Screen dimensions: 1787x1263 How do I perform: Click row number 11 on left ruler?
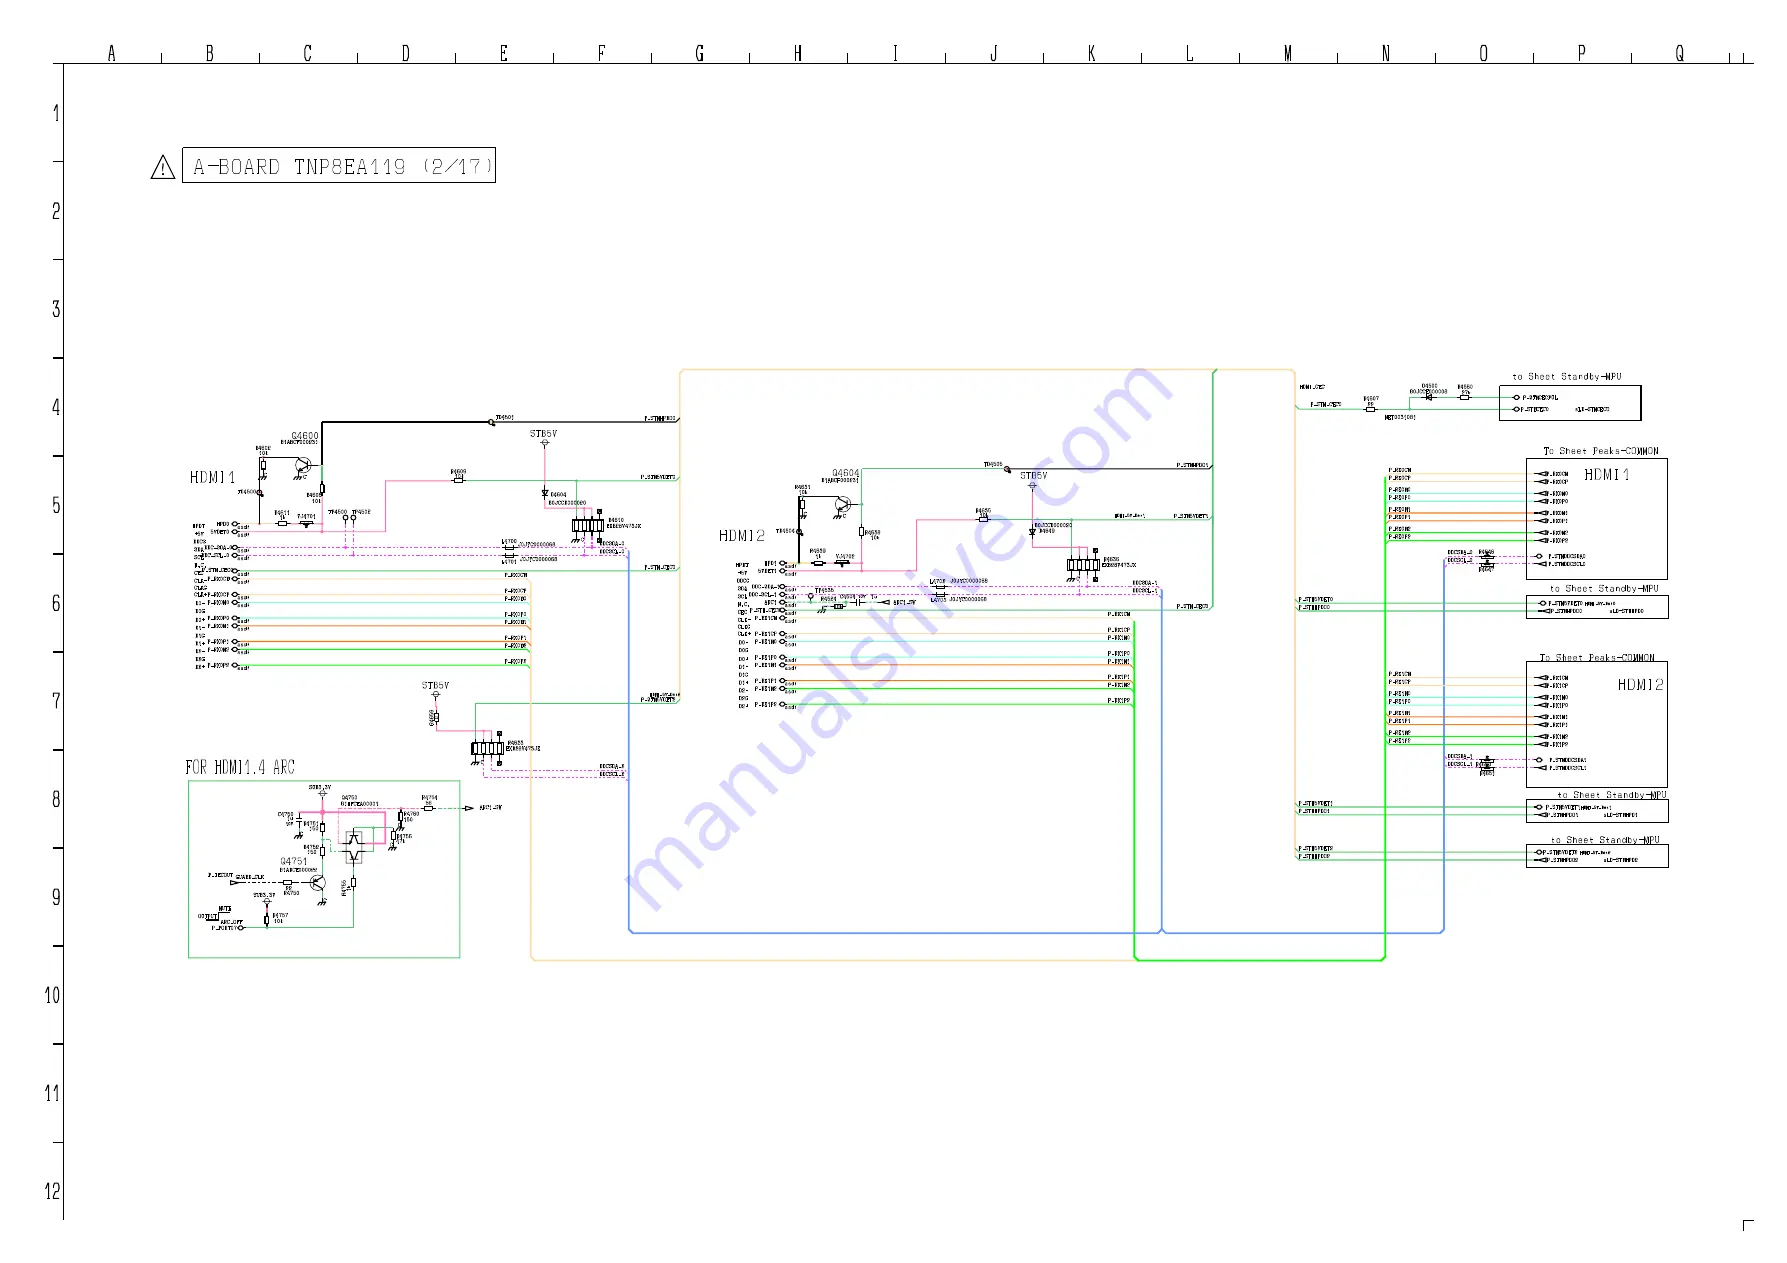(52, 1093)
